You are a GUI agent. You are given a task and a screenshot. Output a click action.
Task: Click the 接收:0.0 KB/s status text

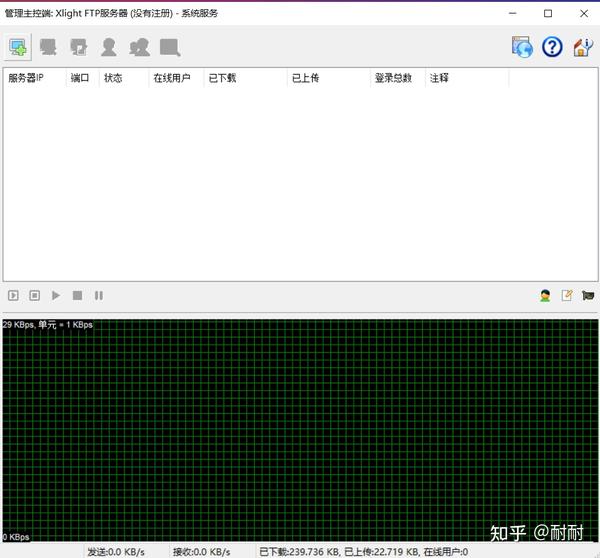click(x=201, y=552)
